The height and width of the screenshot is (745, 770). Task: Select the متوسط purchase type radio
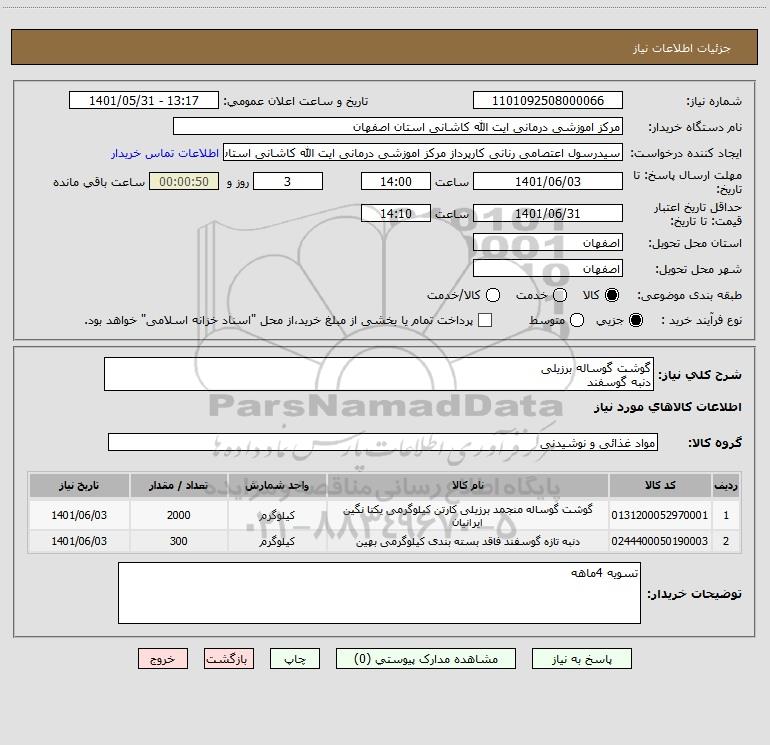click(x=577, y=320)
